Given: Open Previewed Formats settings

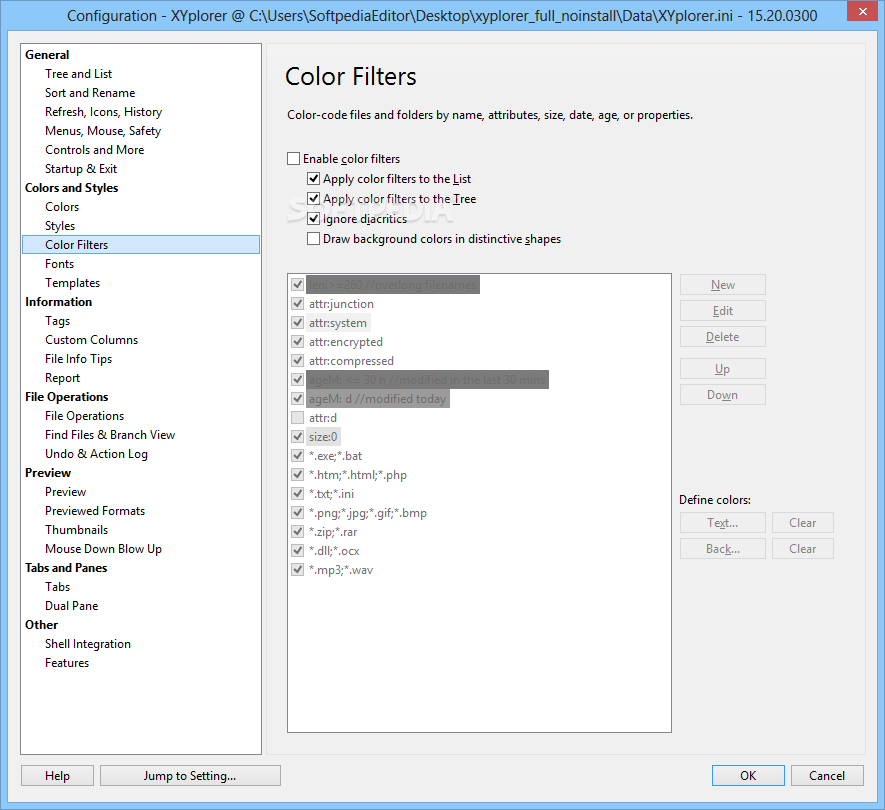Looking at the screenshot, I should click(95, 511).
